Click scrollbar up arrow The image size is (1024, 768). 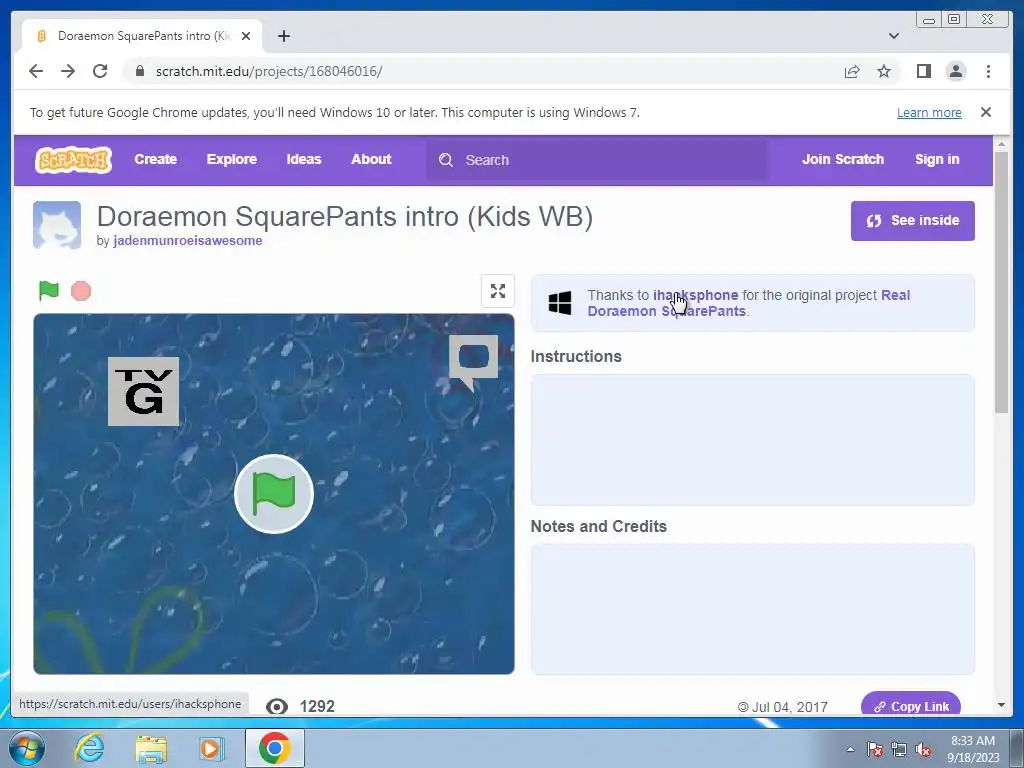point(1001,144)
